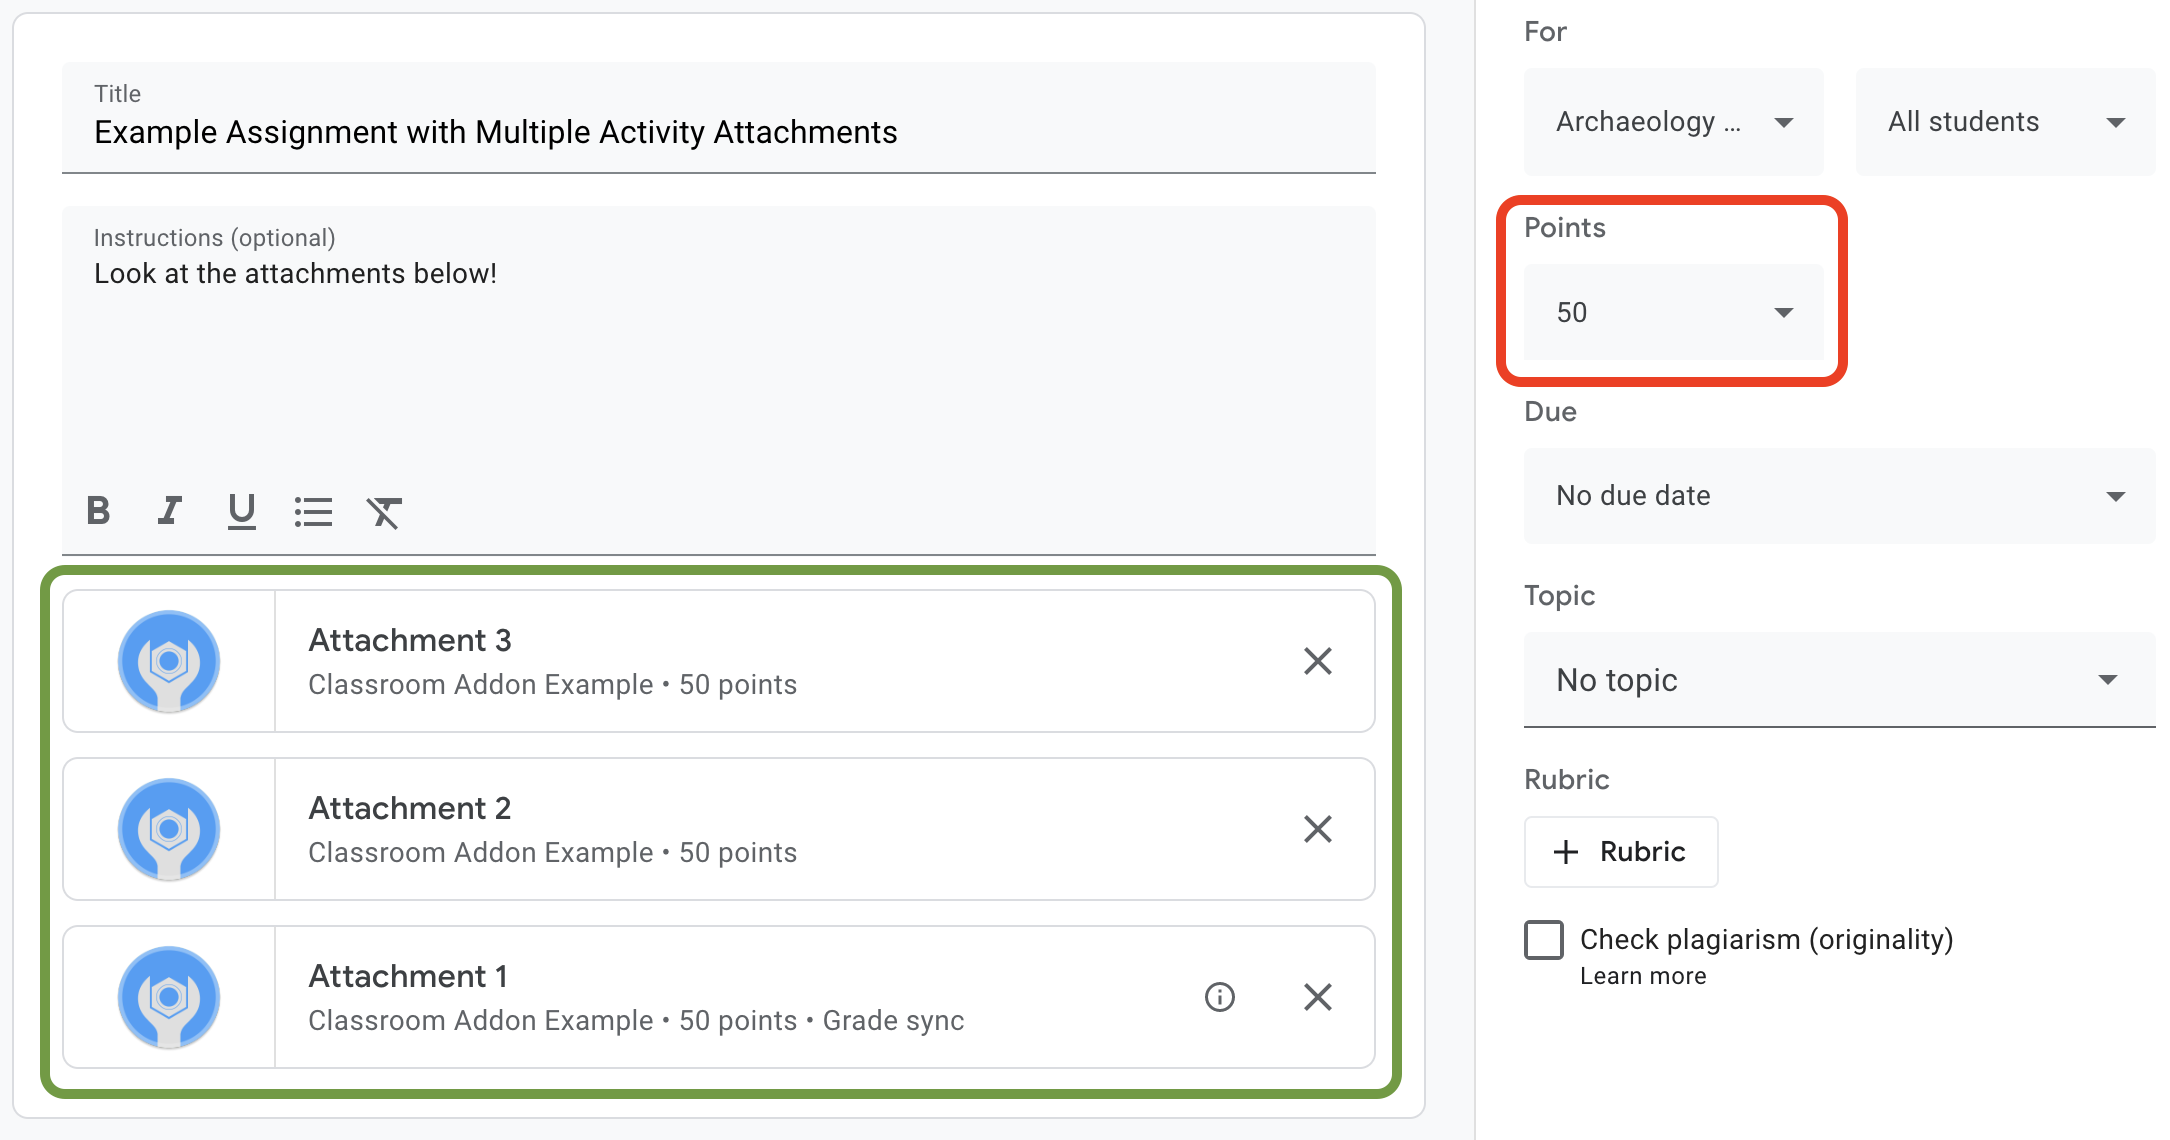Click the Classroom Addon icon for Attachment 1
Screen dimensions: 2170x1140
click(169, 998)
